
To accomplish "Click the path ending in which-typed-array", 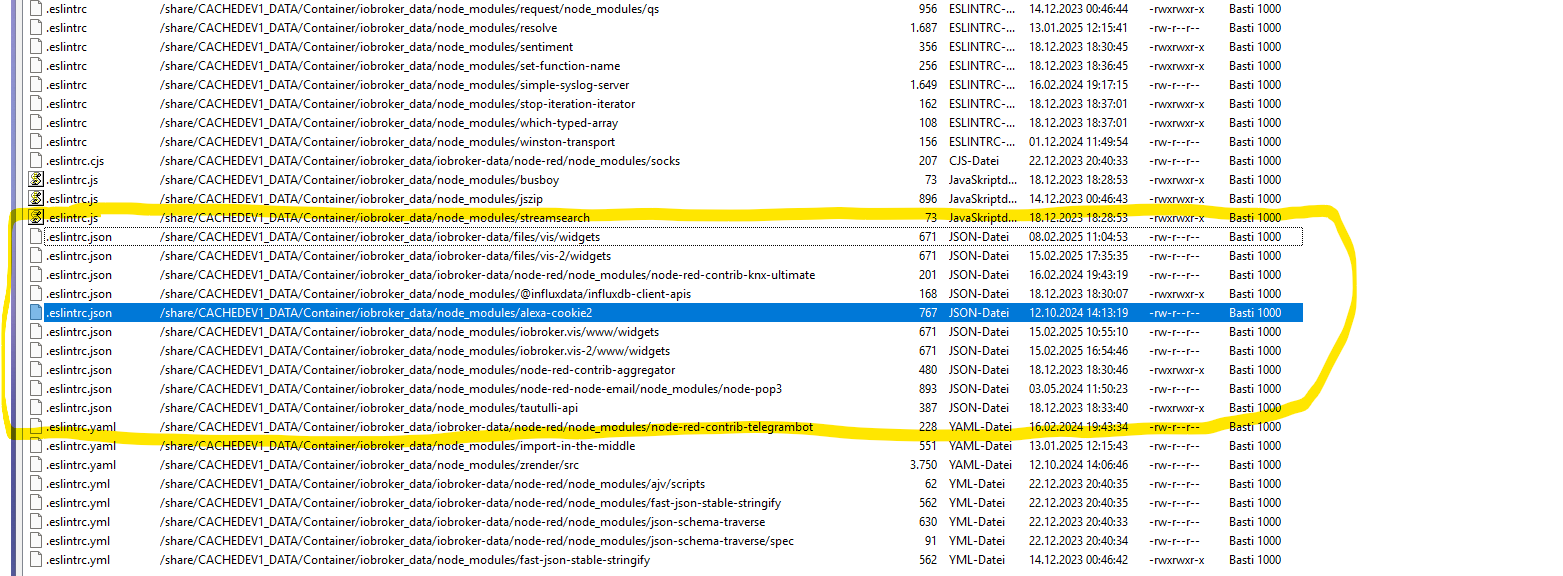I will (389, 123).
